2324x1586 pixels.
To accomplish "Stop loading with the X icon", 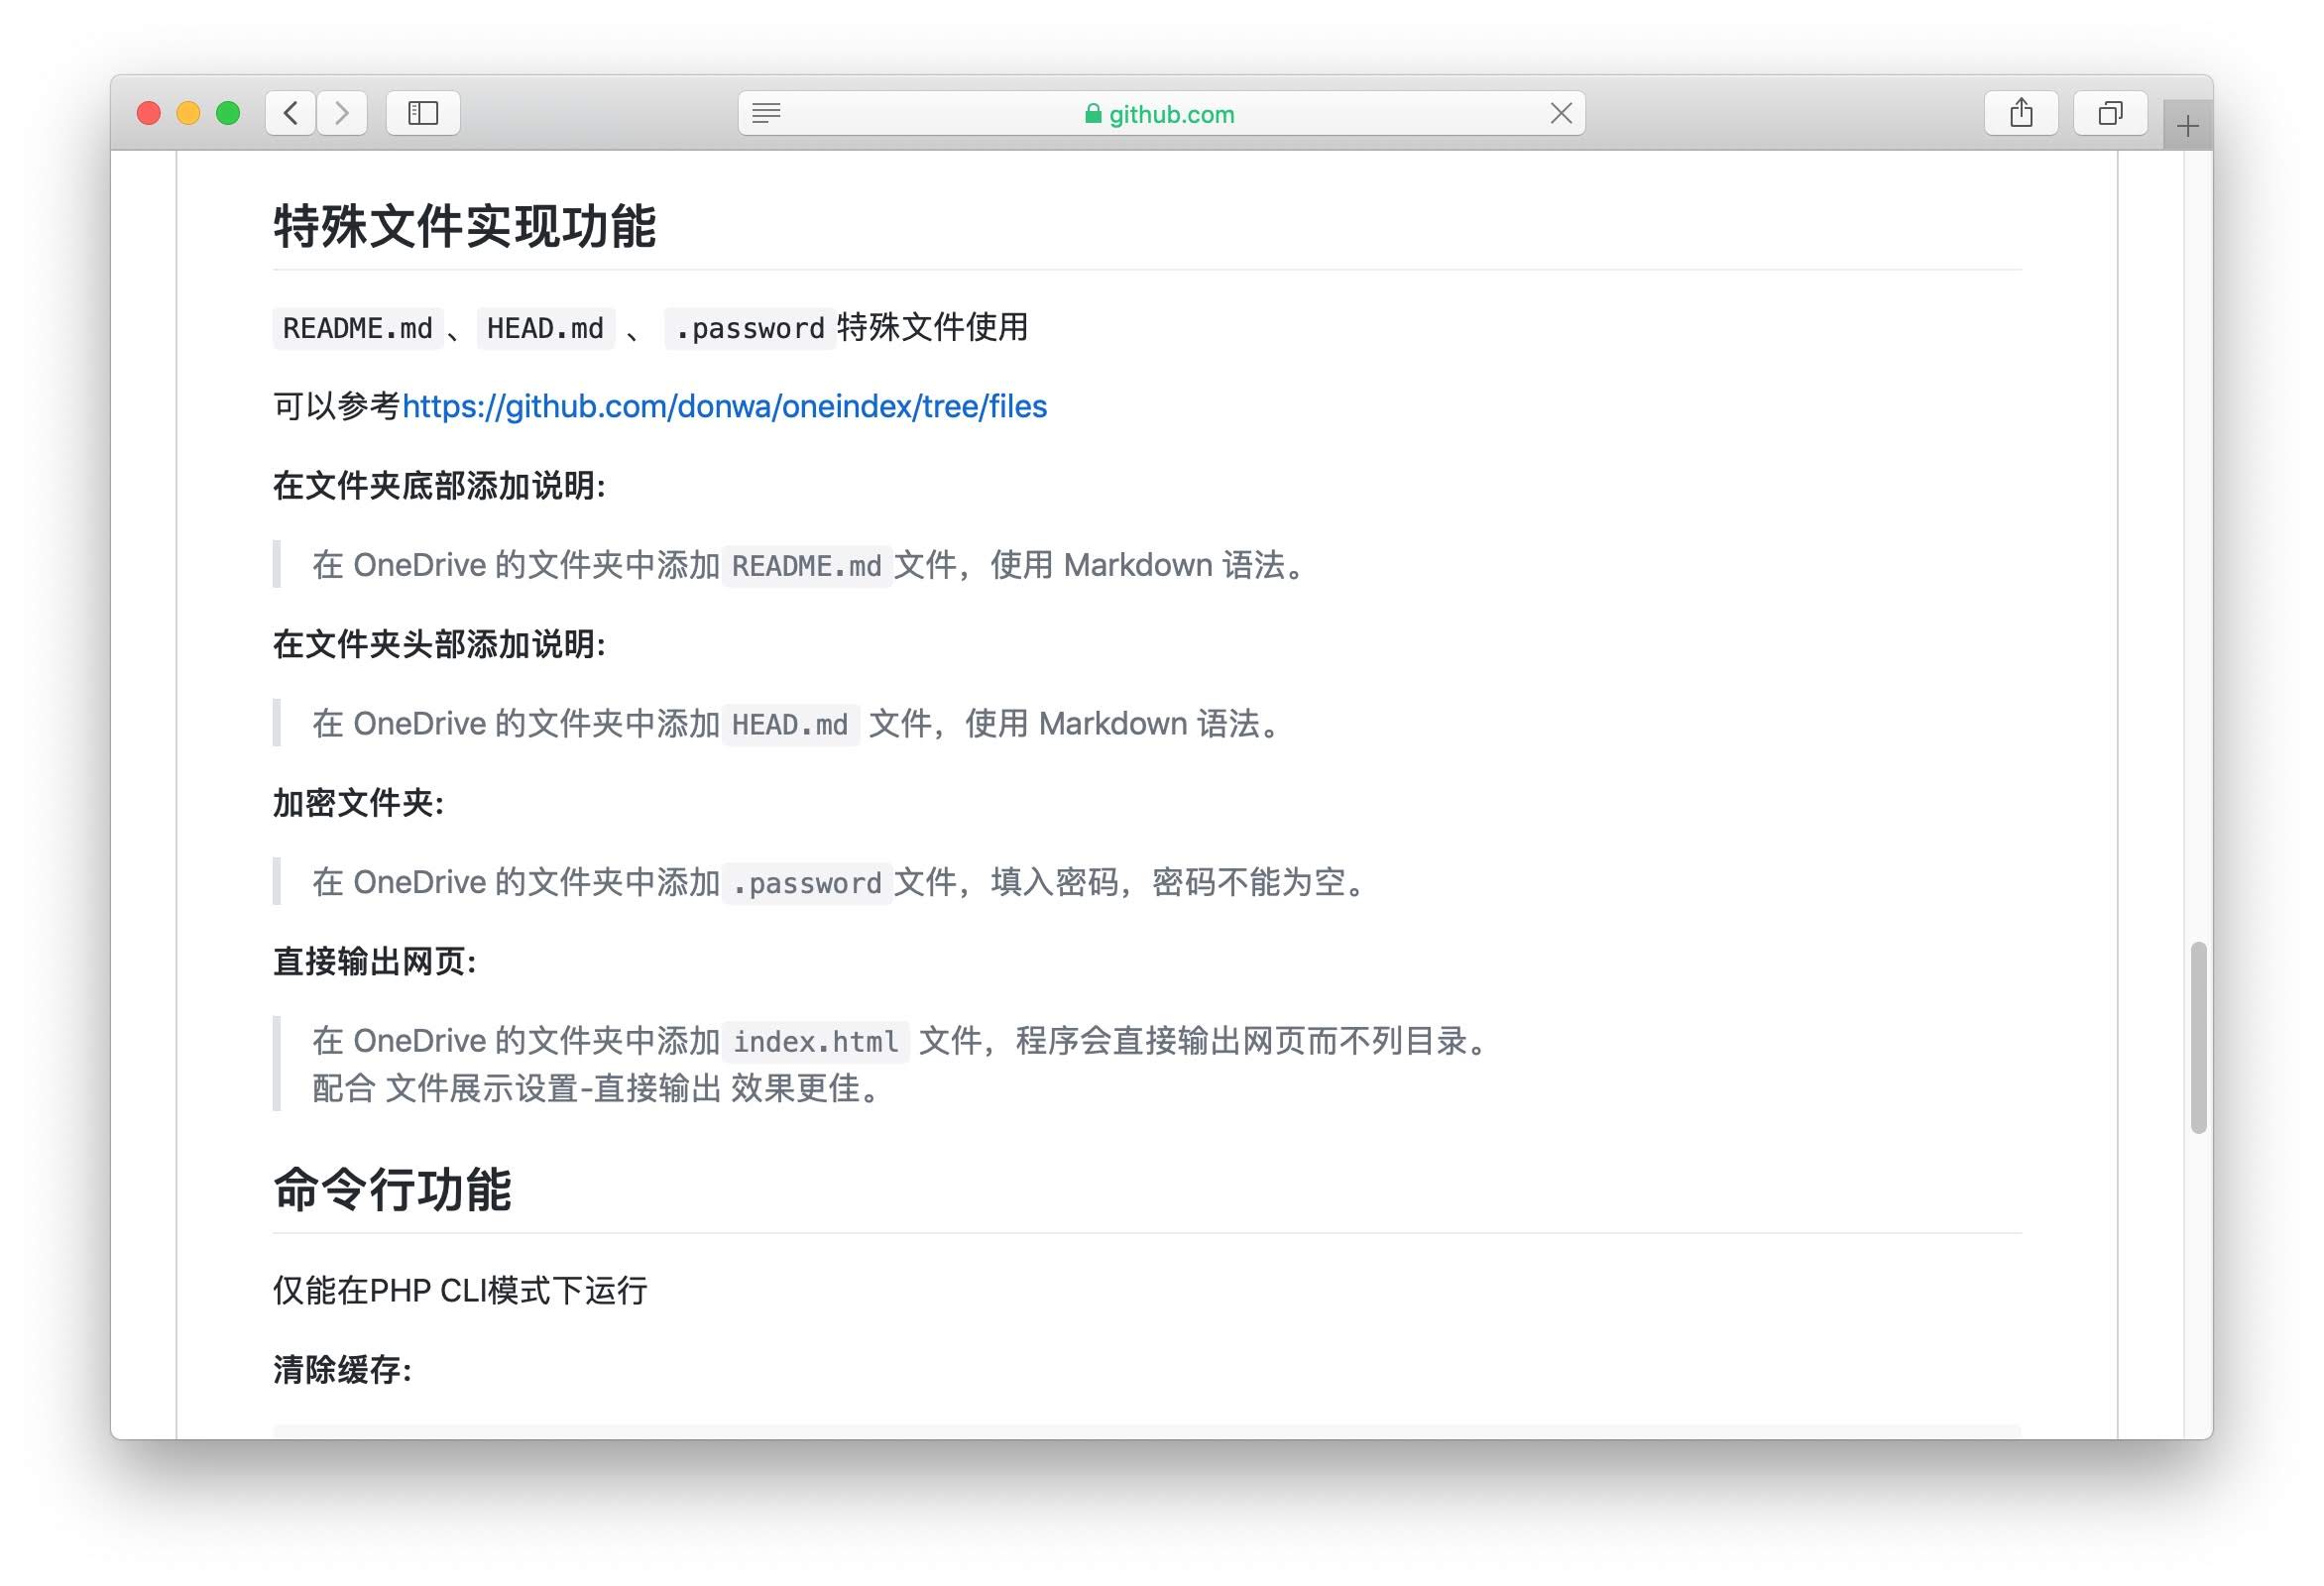I will click(x=1561, y=113).
